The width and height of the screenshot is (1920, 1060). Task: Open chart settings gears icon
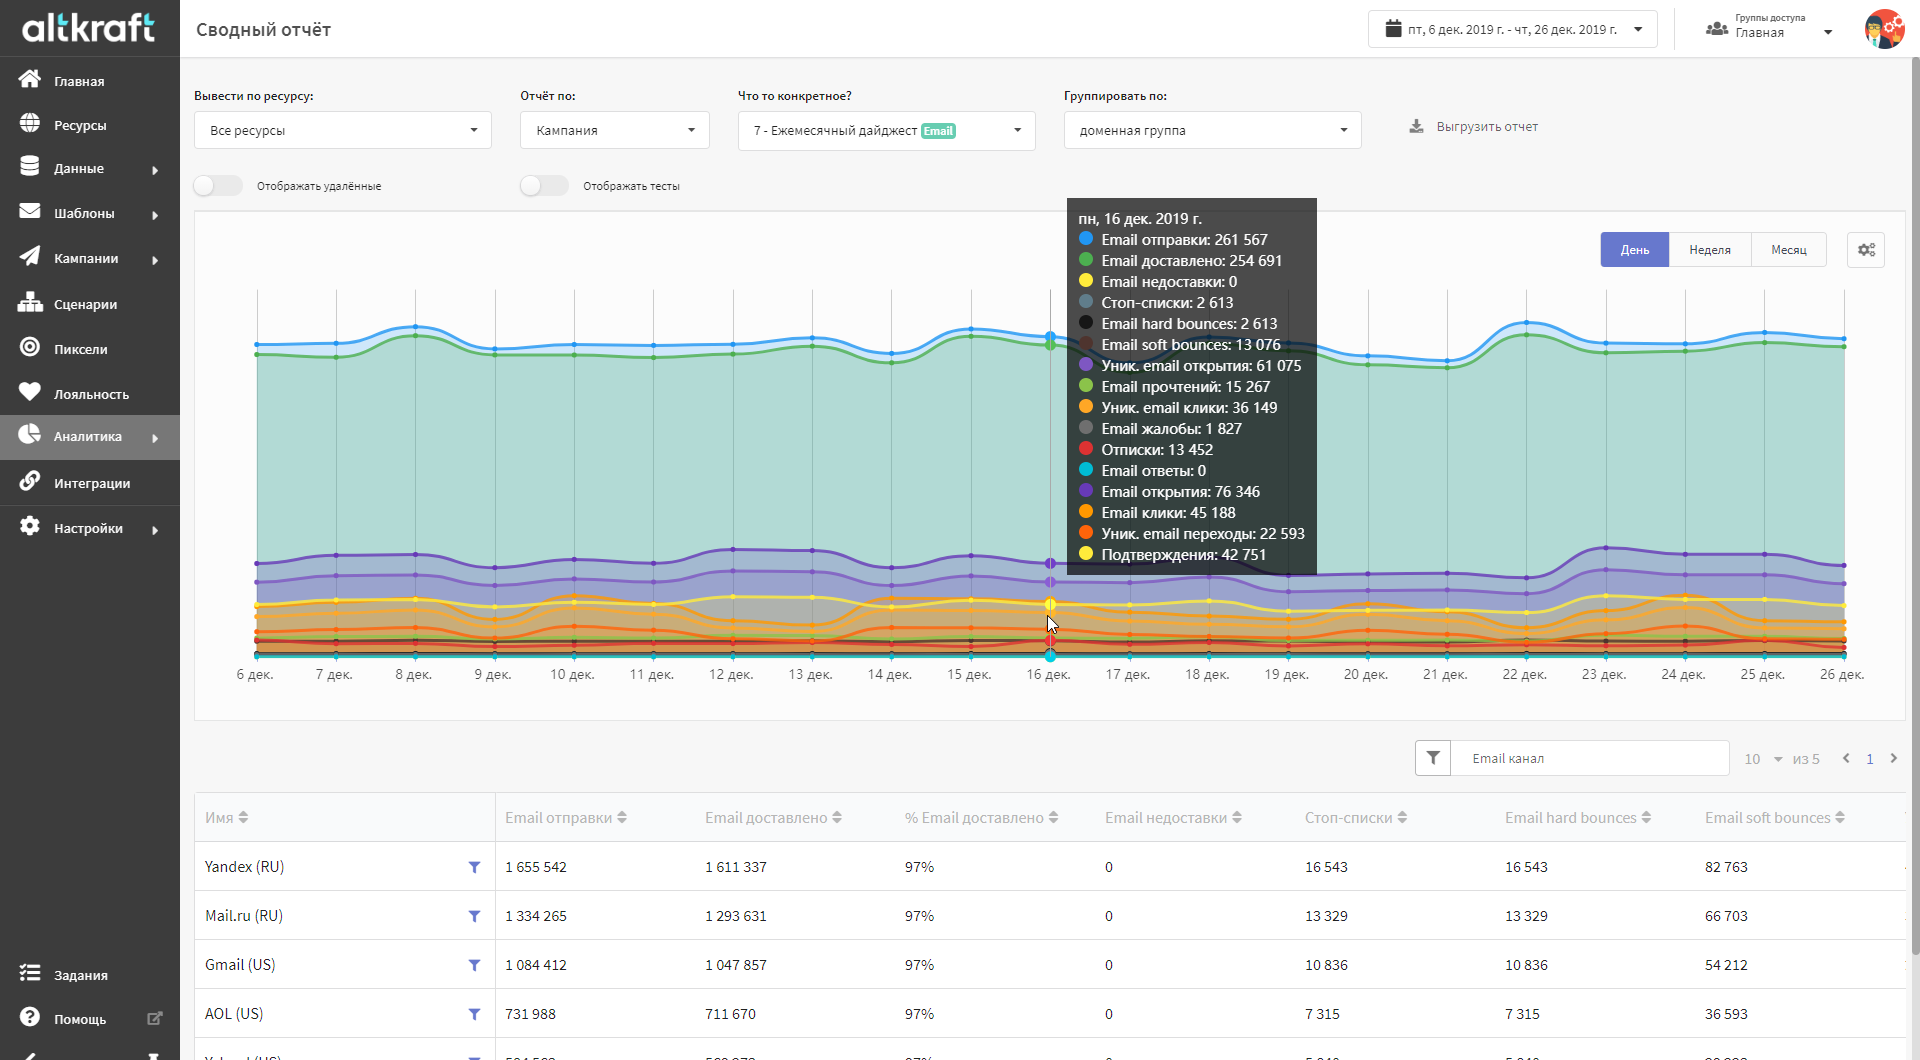(x=1866, y=250)
